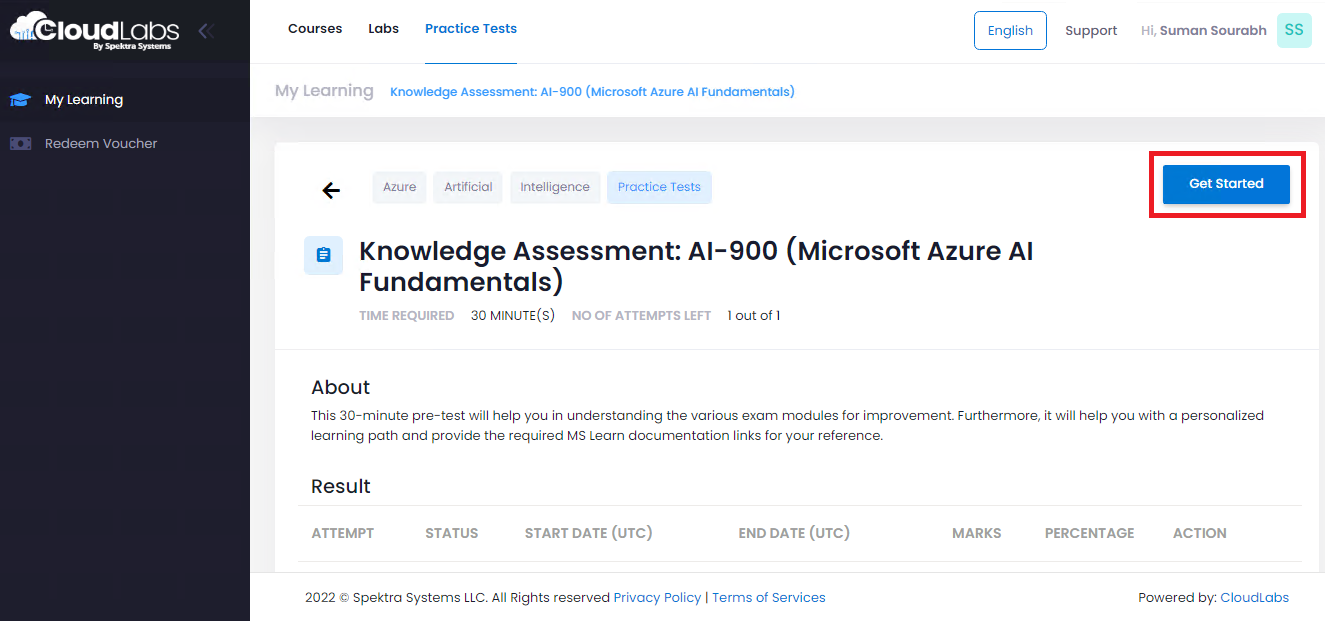Click the Intelligence tag chip
The image size is (1325, 621).
tap(555, 187)
